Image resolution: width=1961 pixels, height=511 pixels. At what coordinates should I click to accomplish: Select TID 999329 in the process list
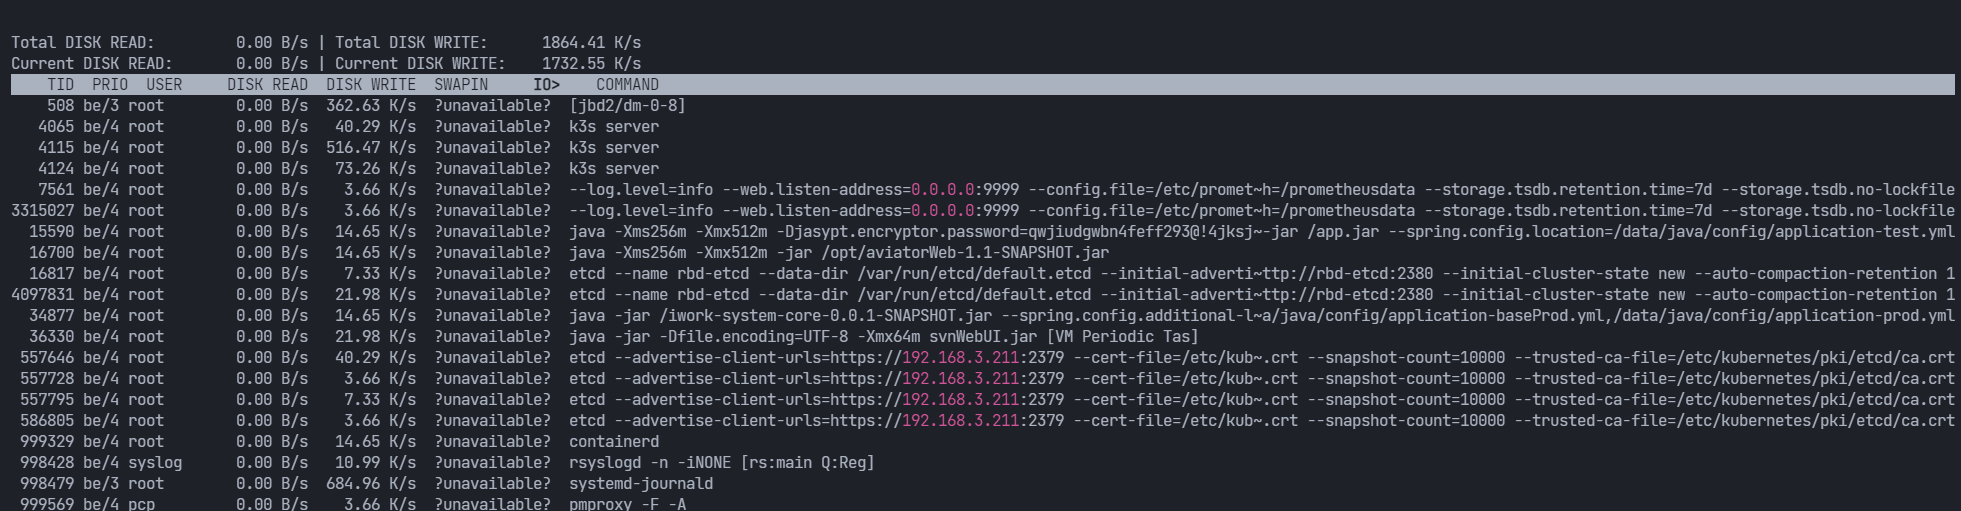[x=47, y=442]
